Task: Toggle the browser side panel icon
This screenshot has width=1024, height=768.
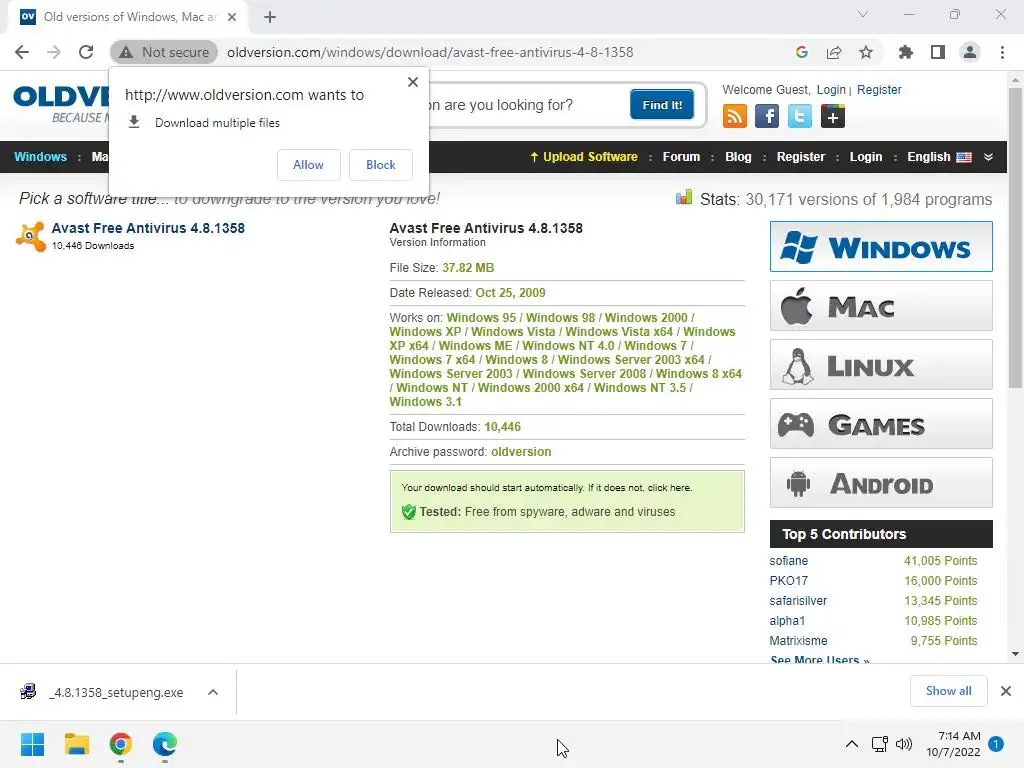Action: 938,52
